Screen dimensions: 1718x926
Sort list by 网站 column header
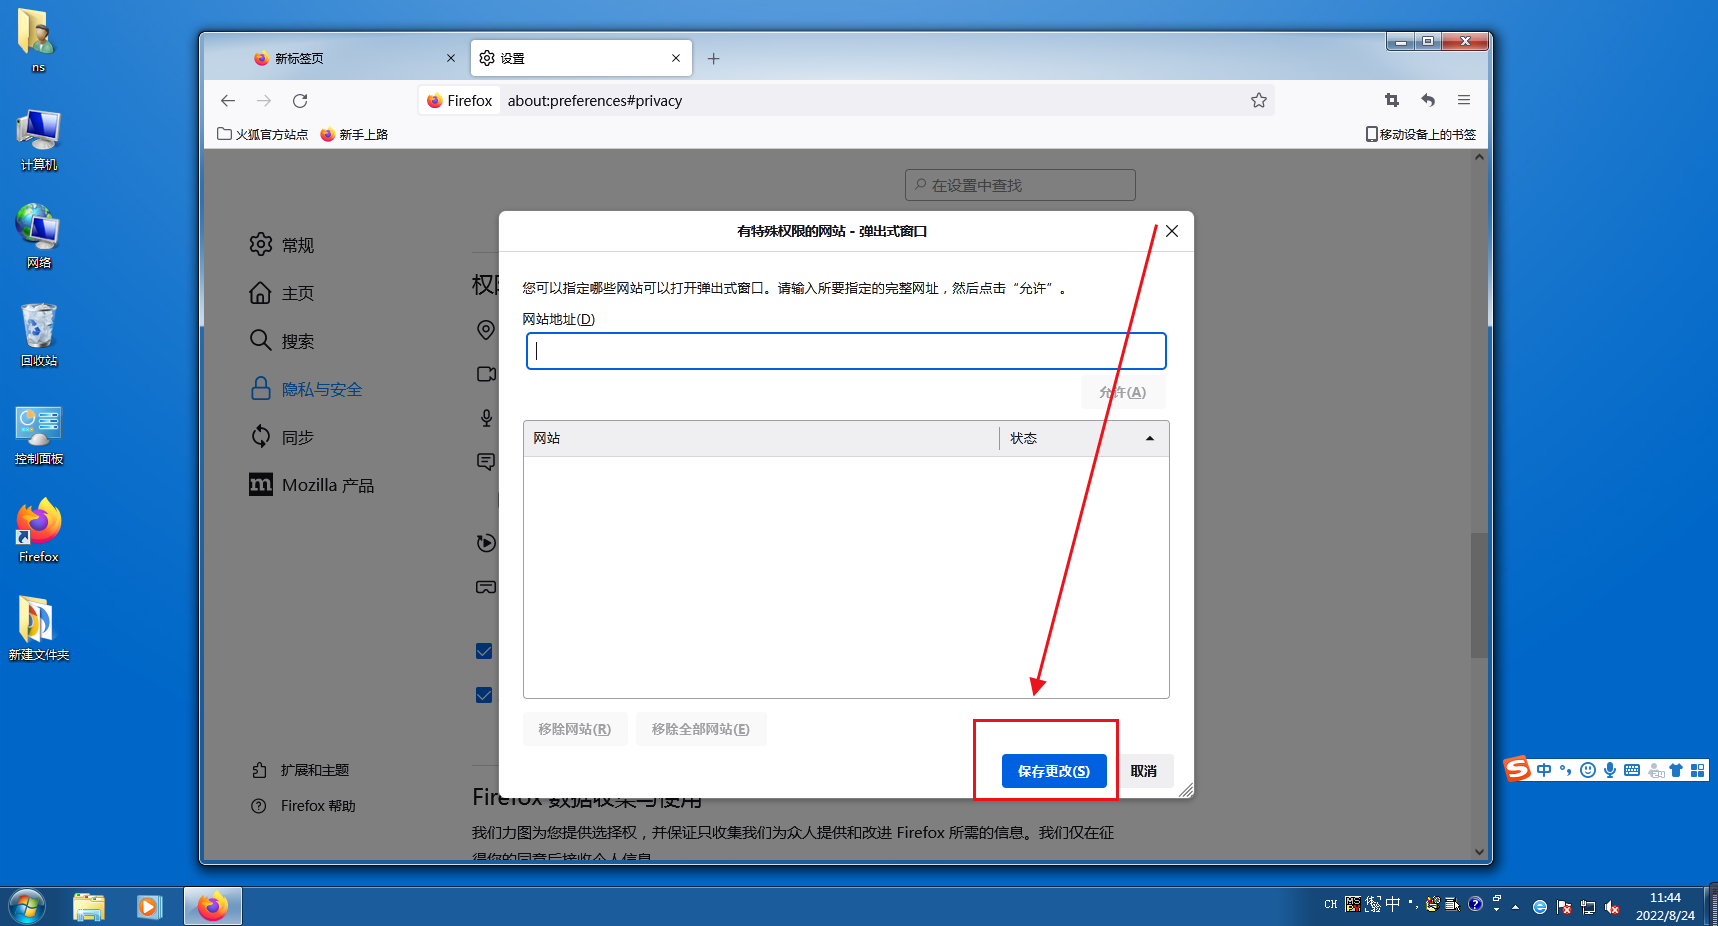pos(761,438)
